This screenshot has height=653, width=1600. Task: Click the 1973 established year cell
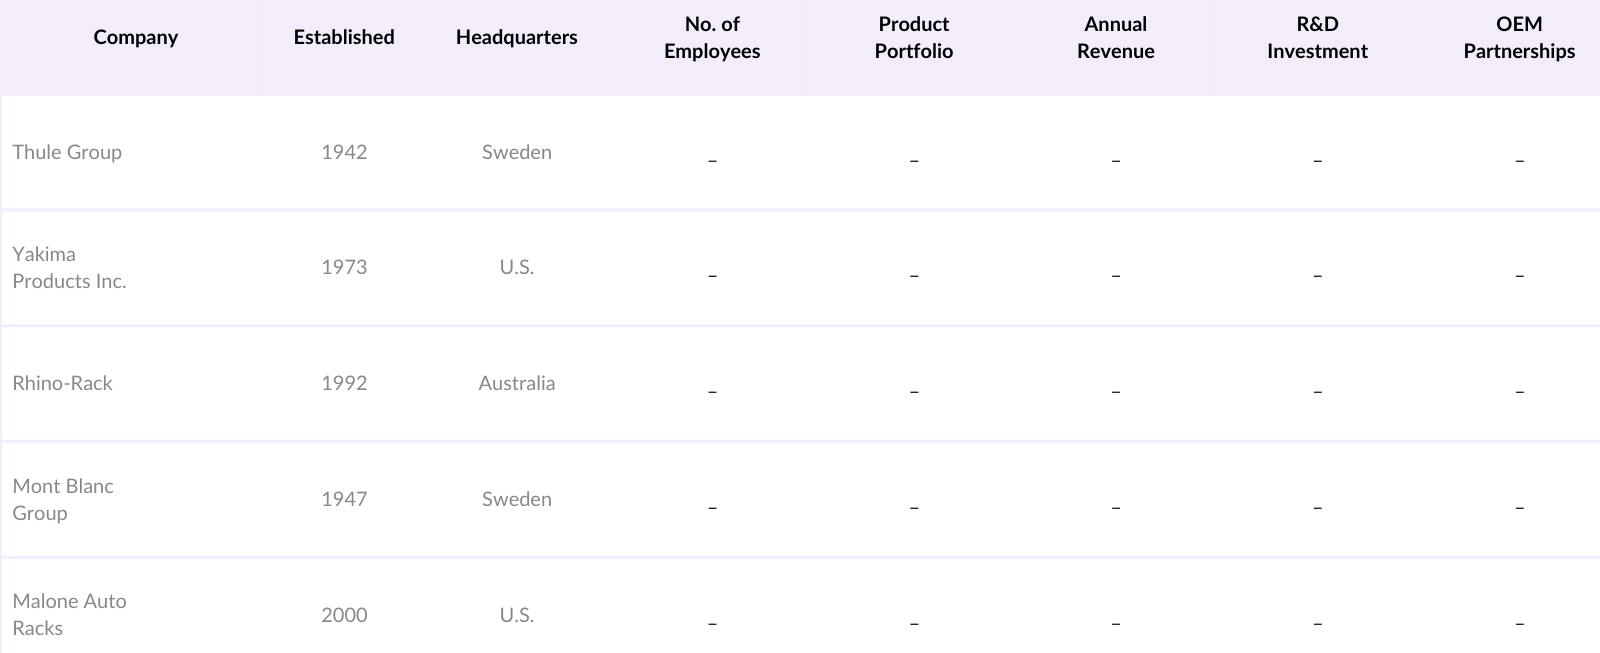(344, 267)
